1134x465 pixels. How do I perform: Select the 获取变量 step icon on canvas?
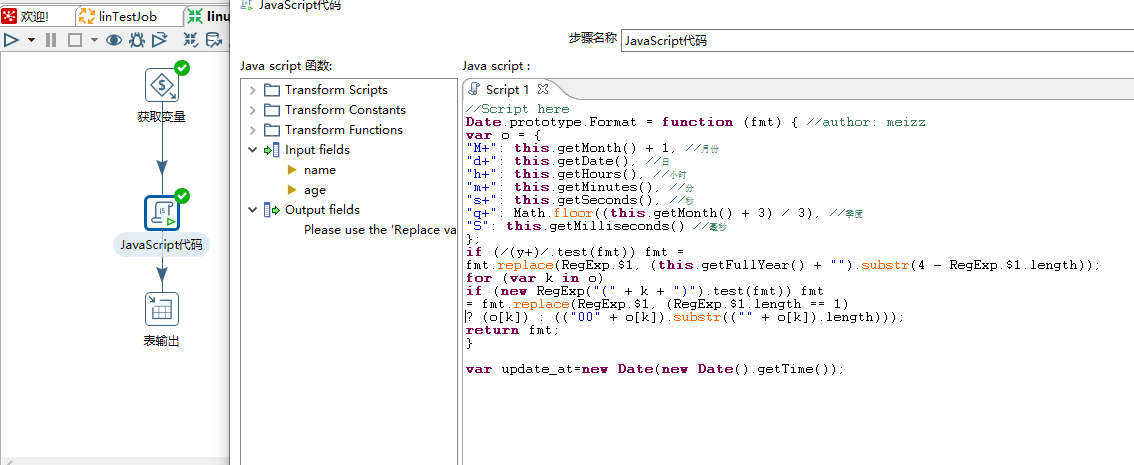tap(161, 85)
